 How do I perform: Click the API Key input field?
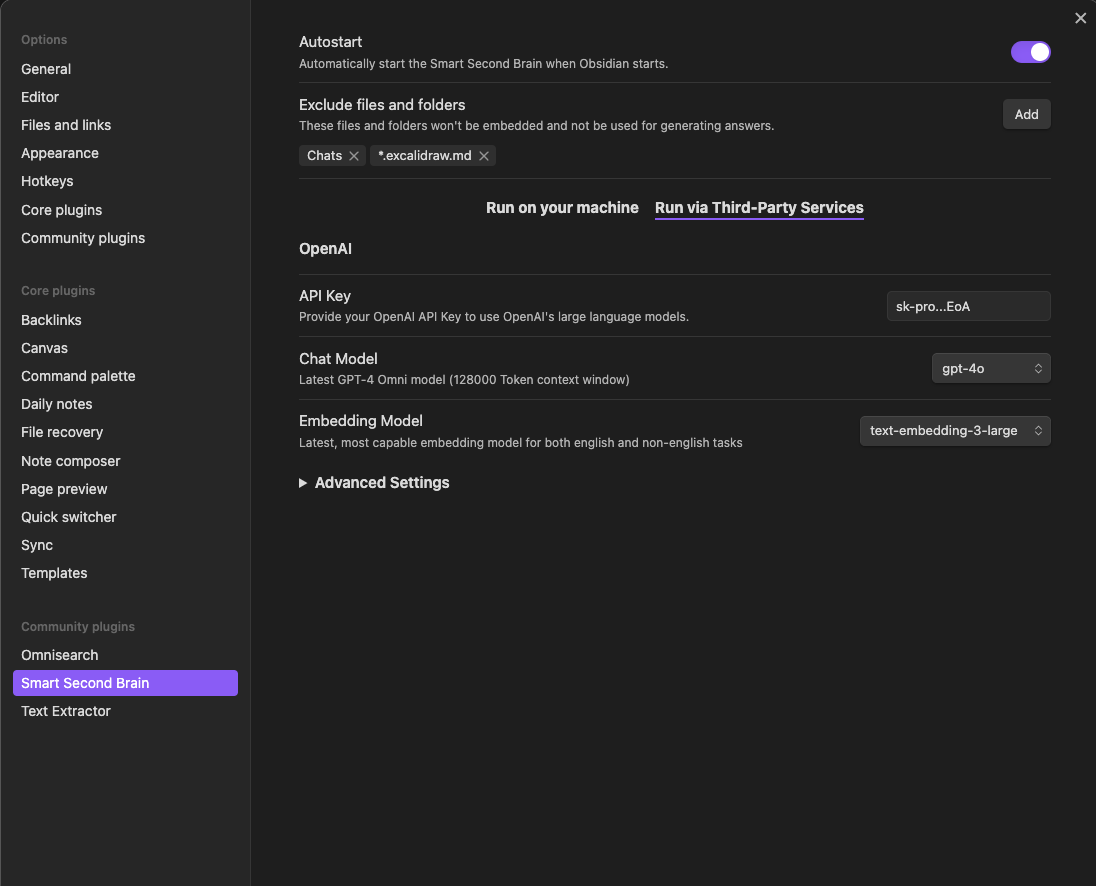point(968,306)
